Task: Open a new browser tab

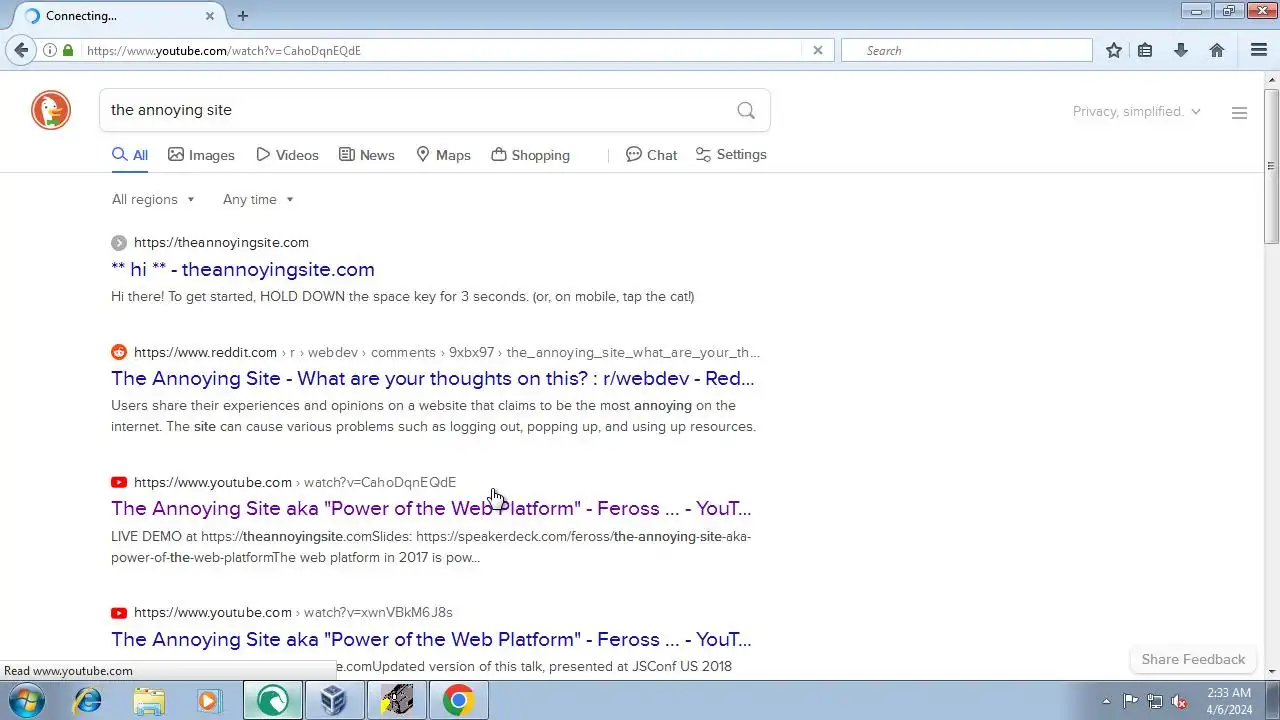Action: (243, 15)
